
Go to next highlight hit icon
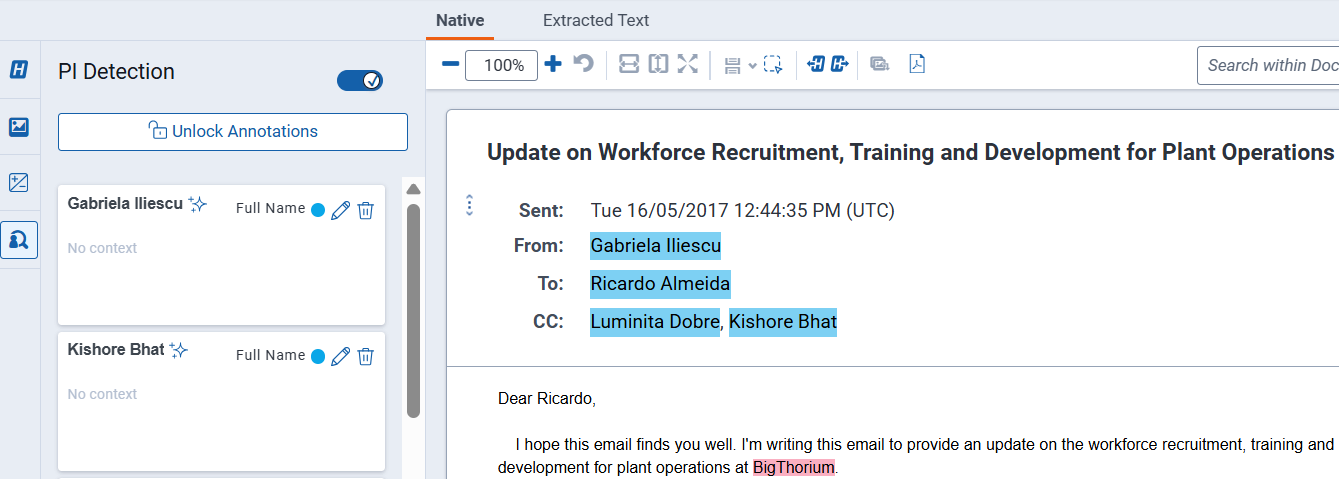(x=839, y=65)
